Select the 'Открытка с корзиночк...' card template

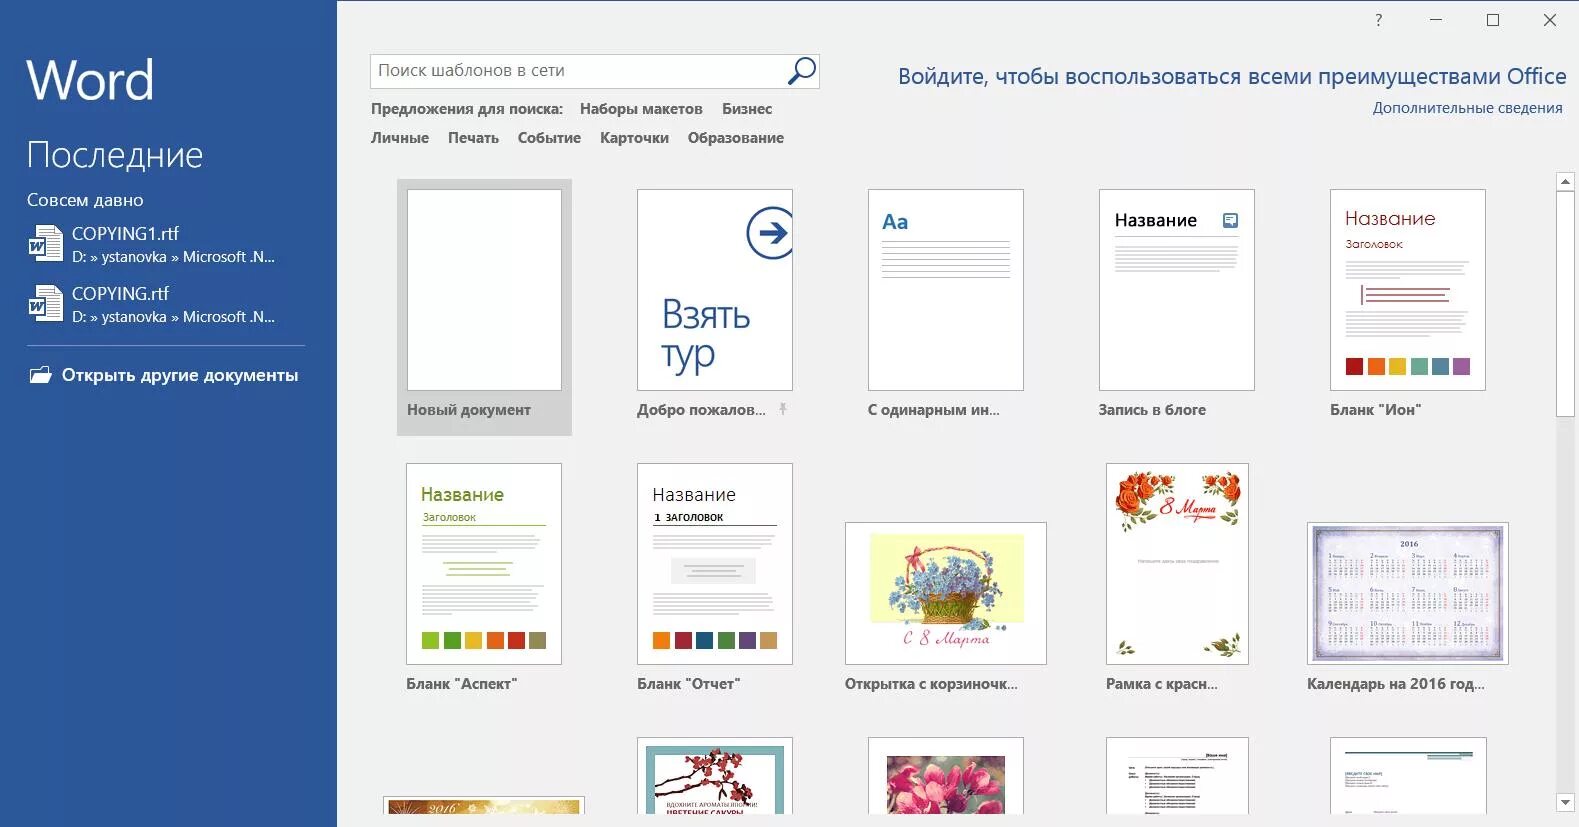[946, 593]
